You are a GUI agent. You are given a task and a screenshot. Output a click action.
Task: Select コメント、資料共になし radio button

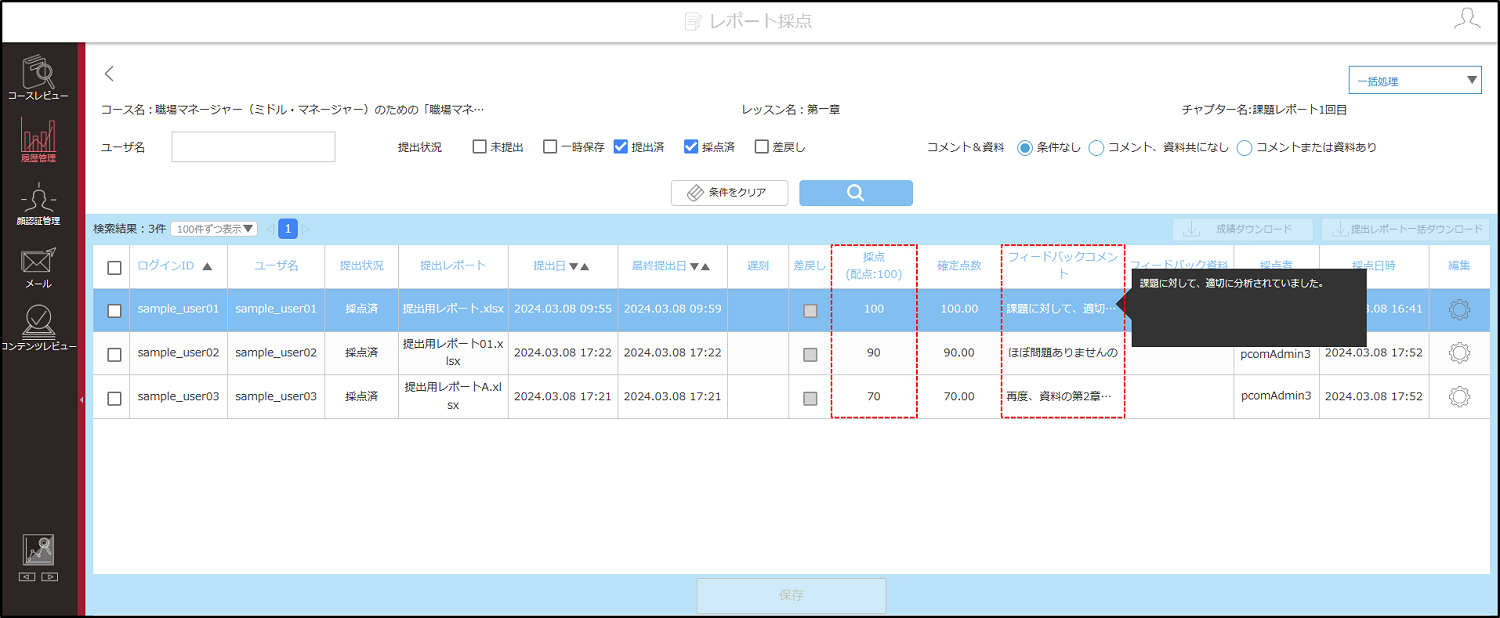click(x=1096, y=148)
